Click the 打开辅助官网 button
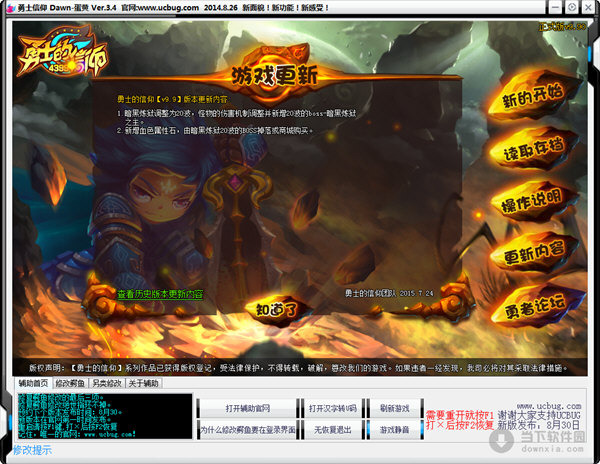Image resolution: width=600 pixels, height=464 pixels. 248,408
